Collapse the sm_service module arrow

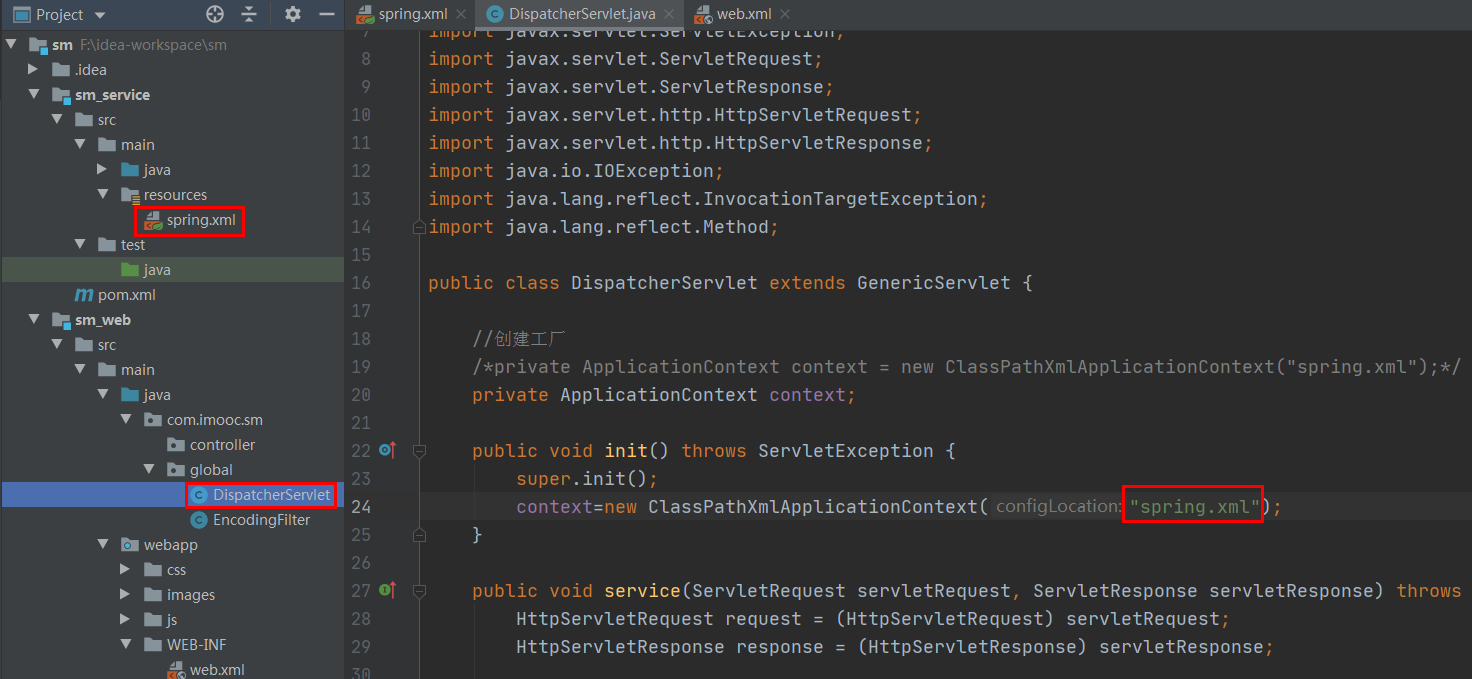point(34,95)
